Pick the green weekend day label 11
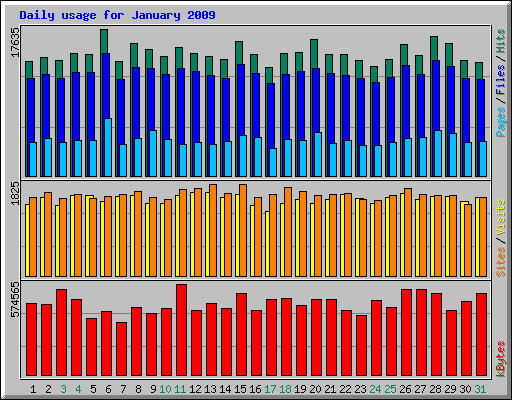 (x=180, y=389)
